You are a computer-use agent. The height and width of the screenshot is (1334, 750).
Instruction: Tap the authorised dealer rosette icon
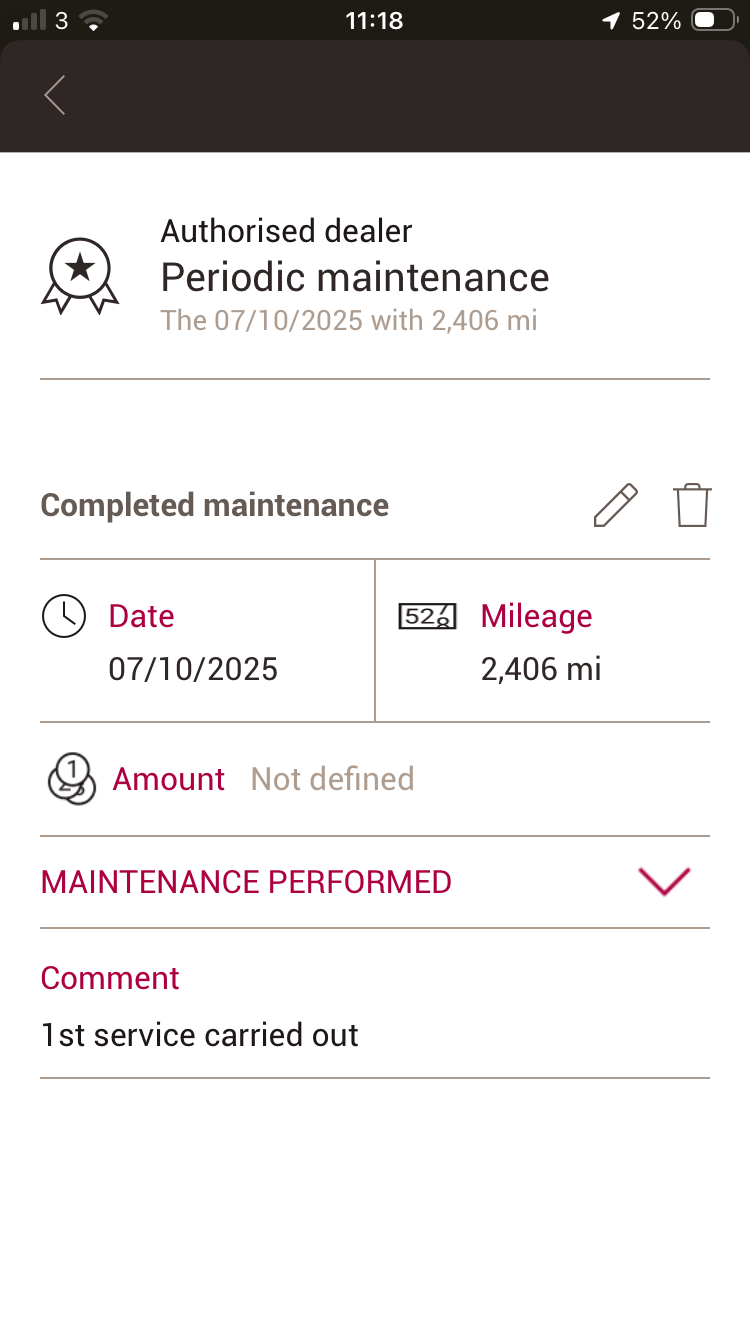(x=80, y=275)
